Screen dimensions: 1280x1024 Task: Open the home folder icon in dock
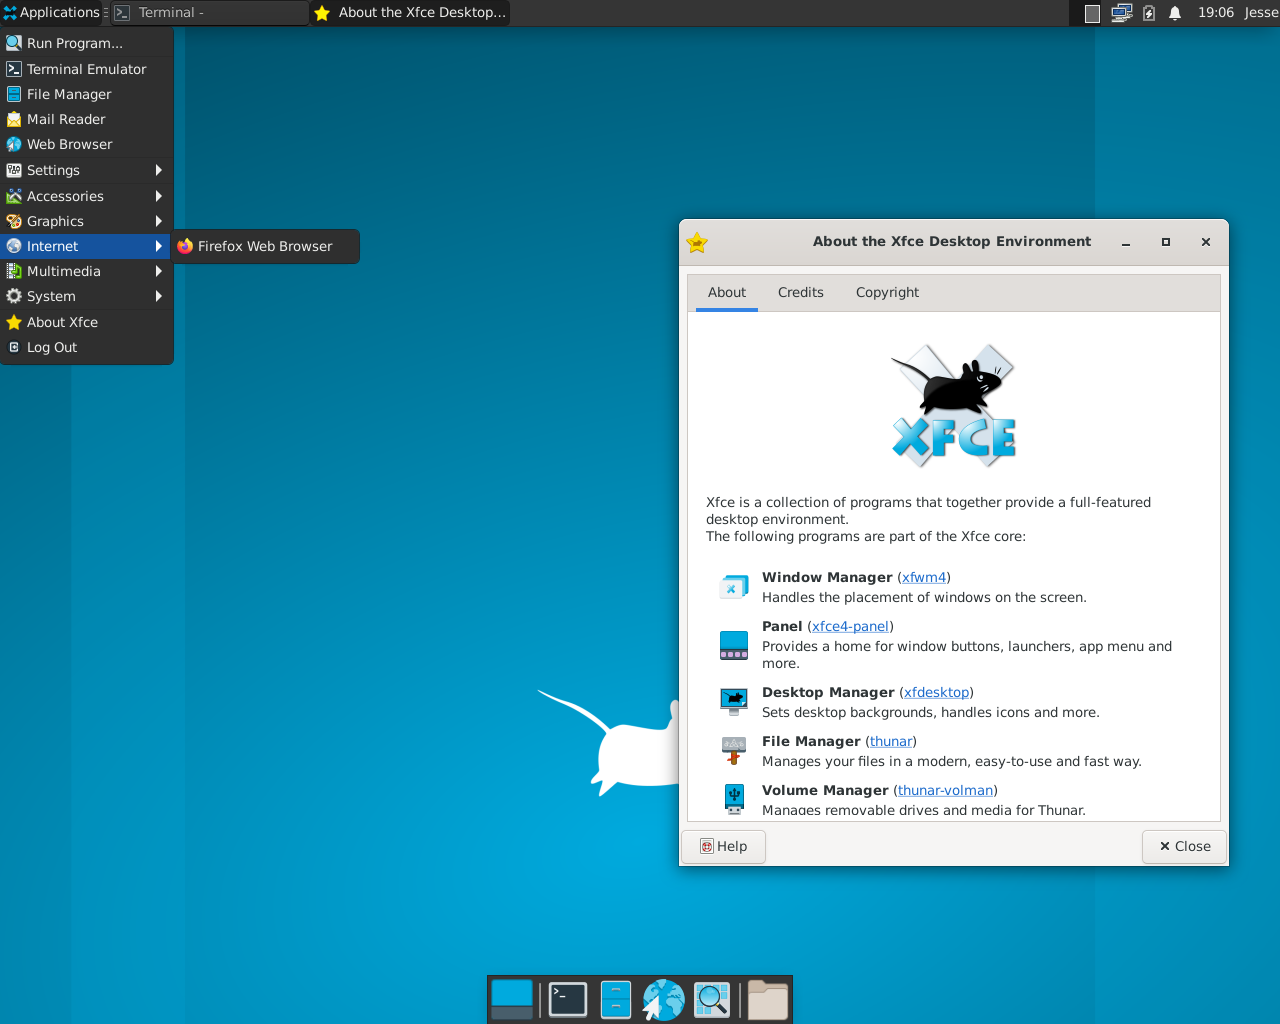(768, 999)
